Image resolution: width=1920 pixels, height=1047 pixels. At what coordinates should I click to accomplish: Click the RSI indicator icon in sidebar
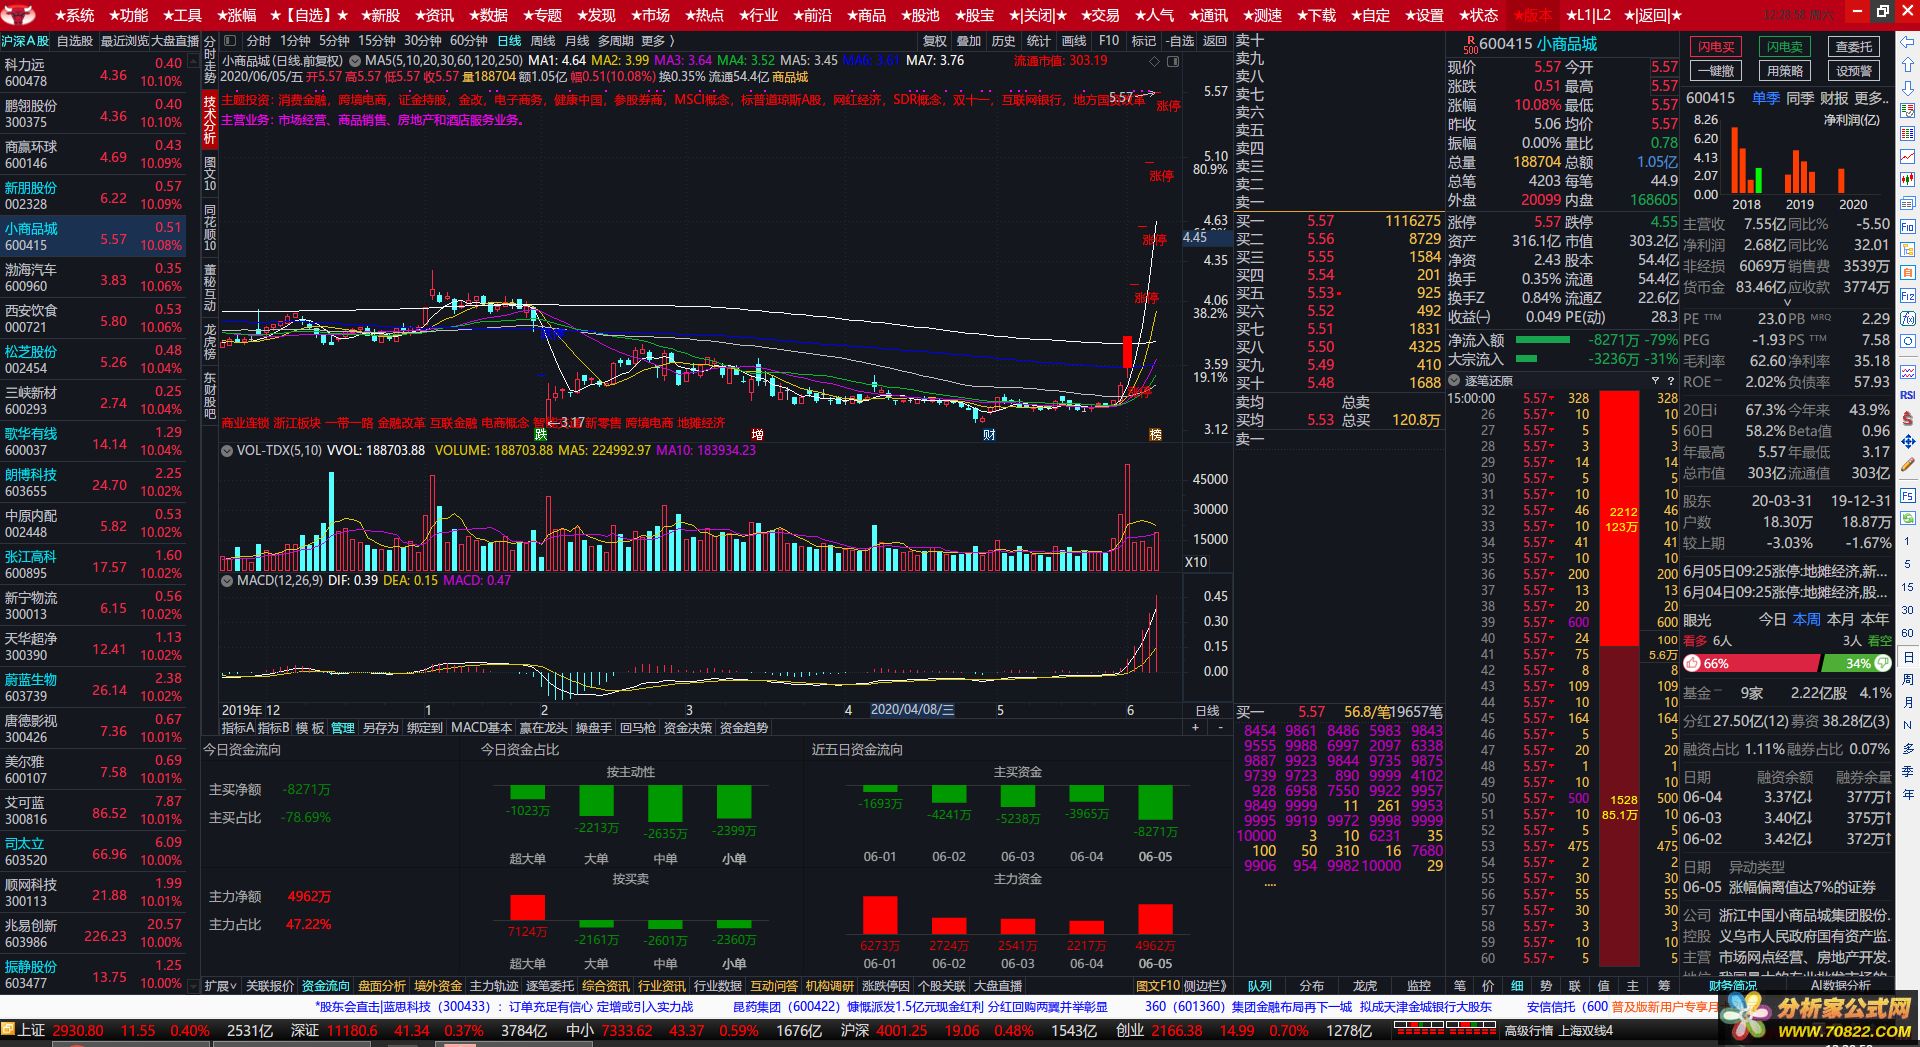point(1908,395)
